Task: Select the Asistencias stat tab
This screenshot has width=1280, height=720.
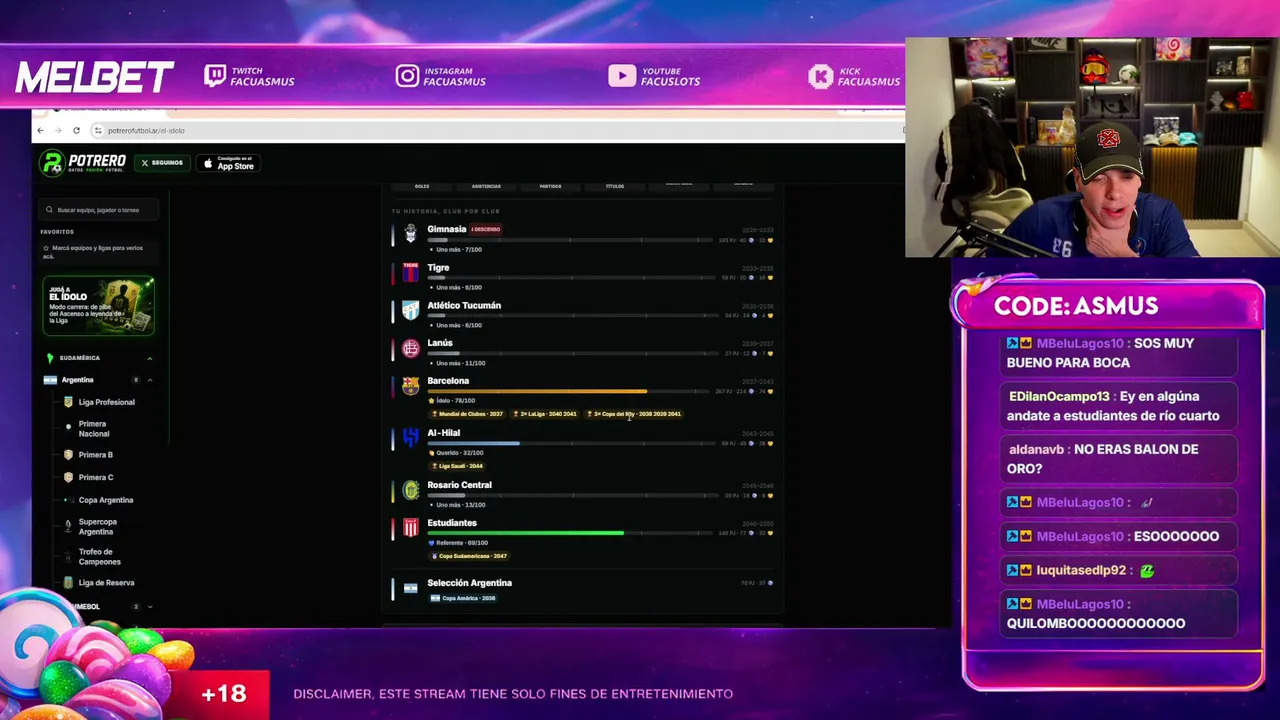Action: pos(486,186)
